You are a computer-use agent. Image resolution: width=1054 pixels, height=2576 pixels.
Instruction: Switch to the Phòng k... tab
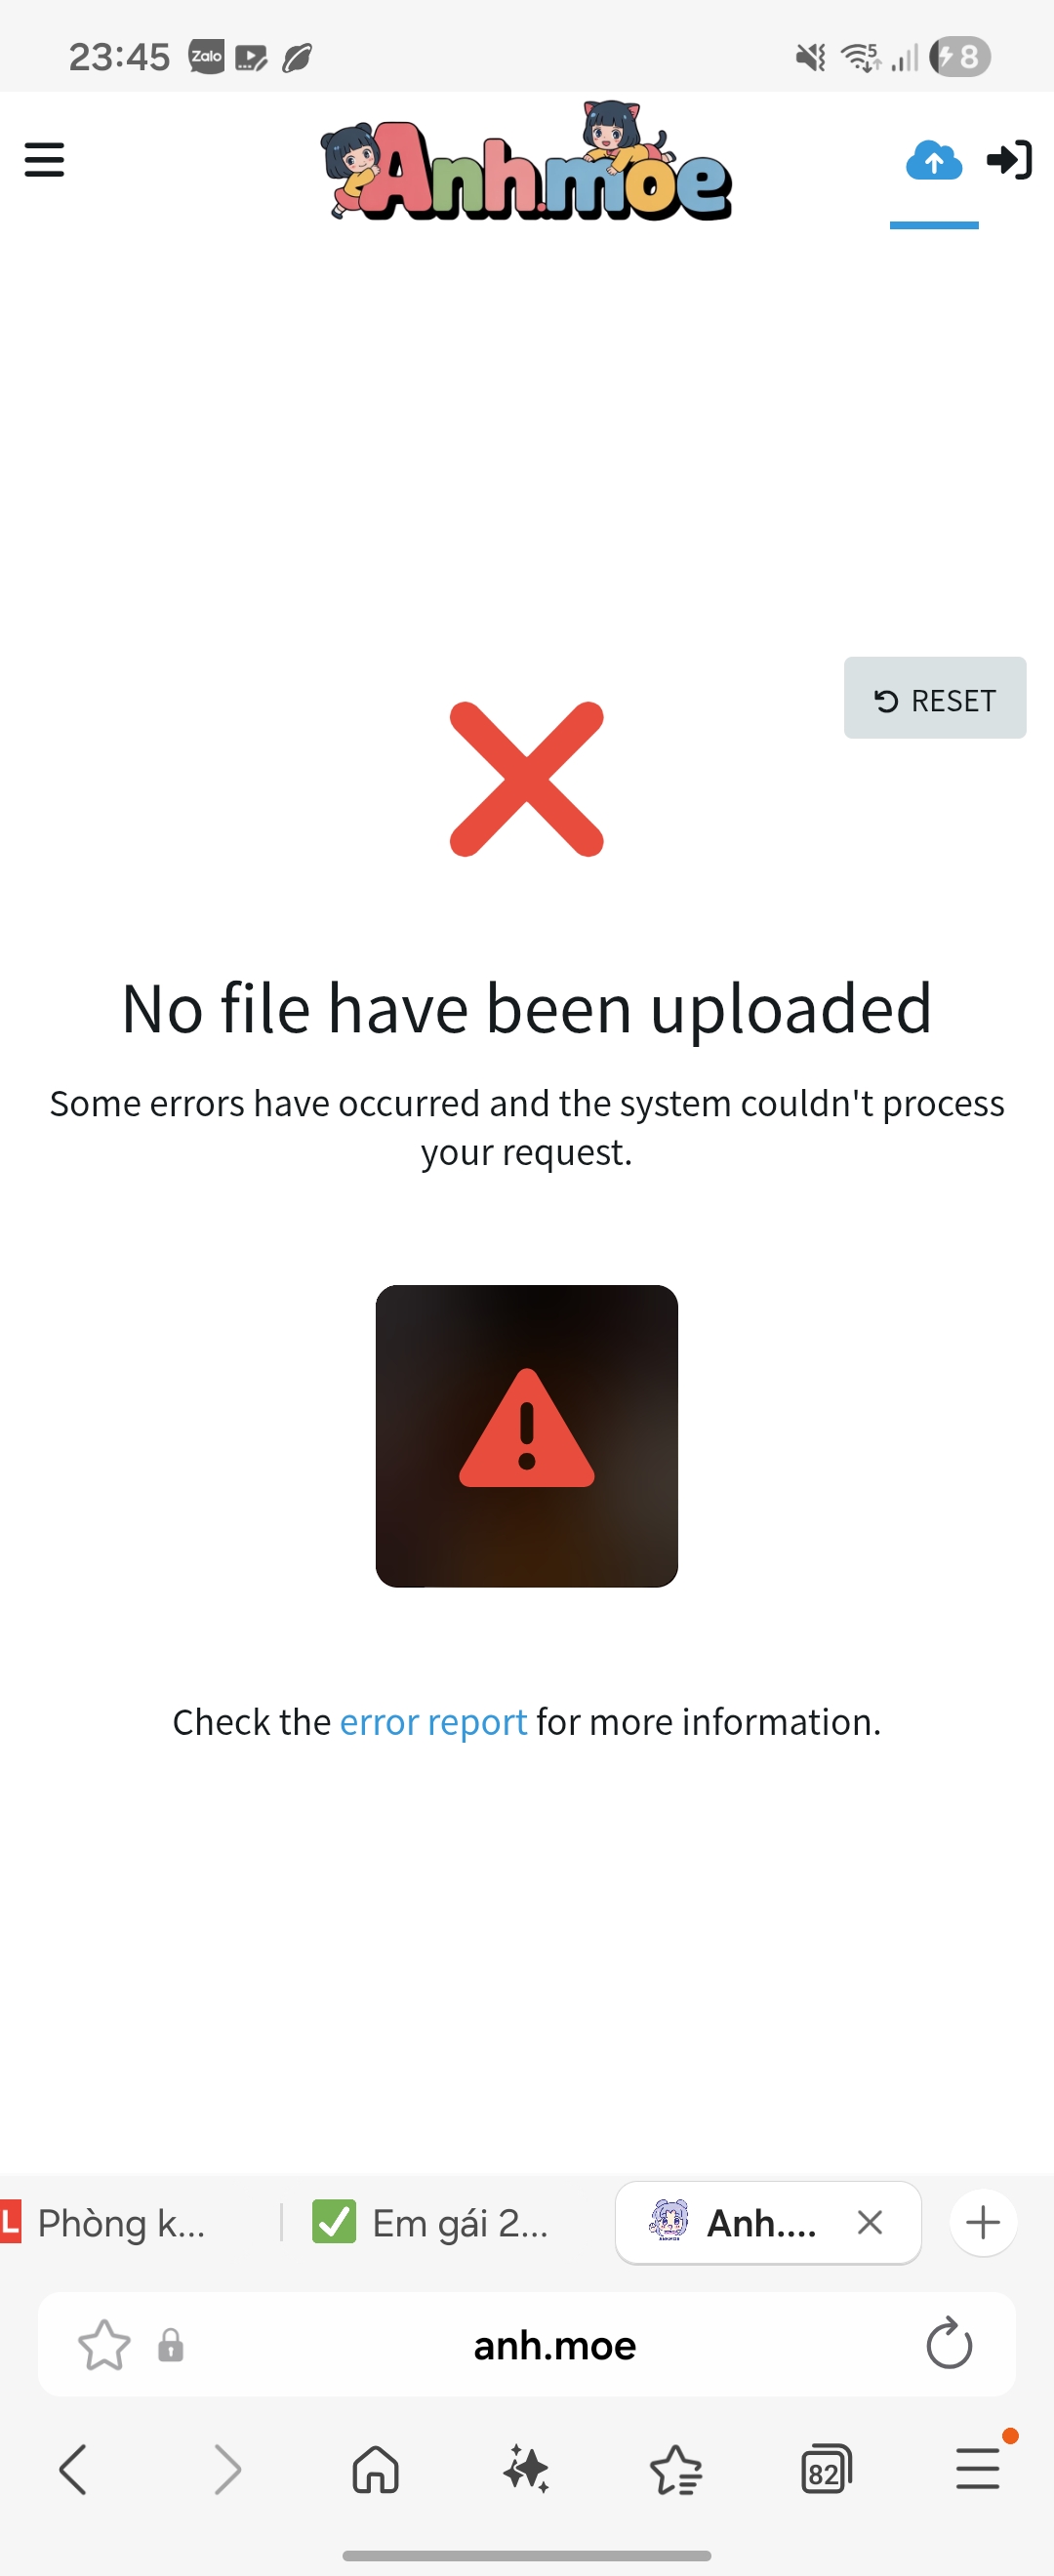[120, 2223]
